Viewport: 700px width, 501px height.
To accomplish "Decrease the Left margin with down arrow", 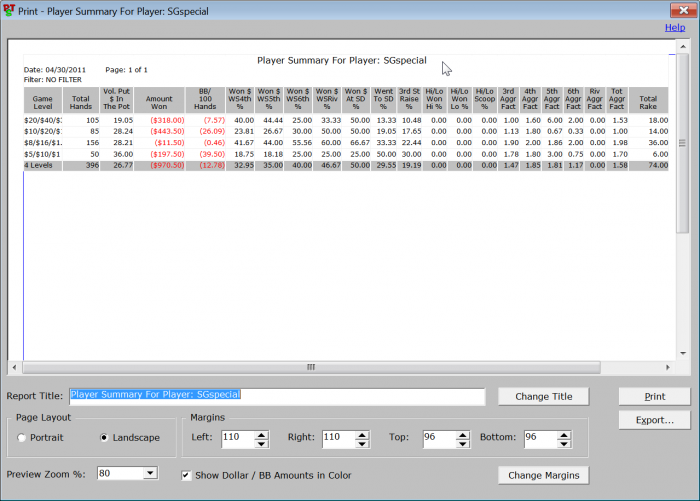I will (x=261, y=442).
